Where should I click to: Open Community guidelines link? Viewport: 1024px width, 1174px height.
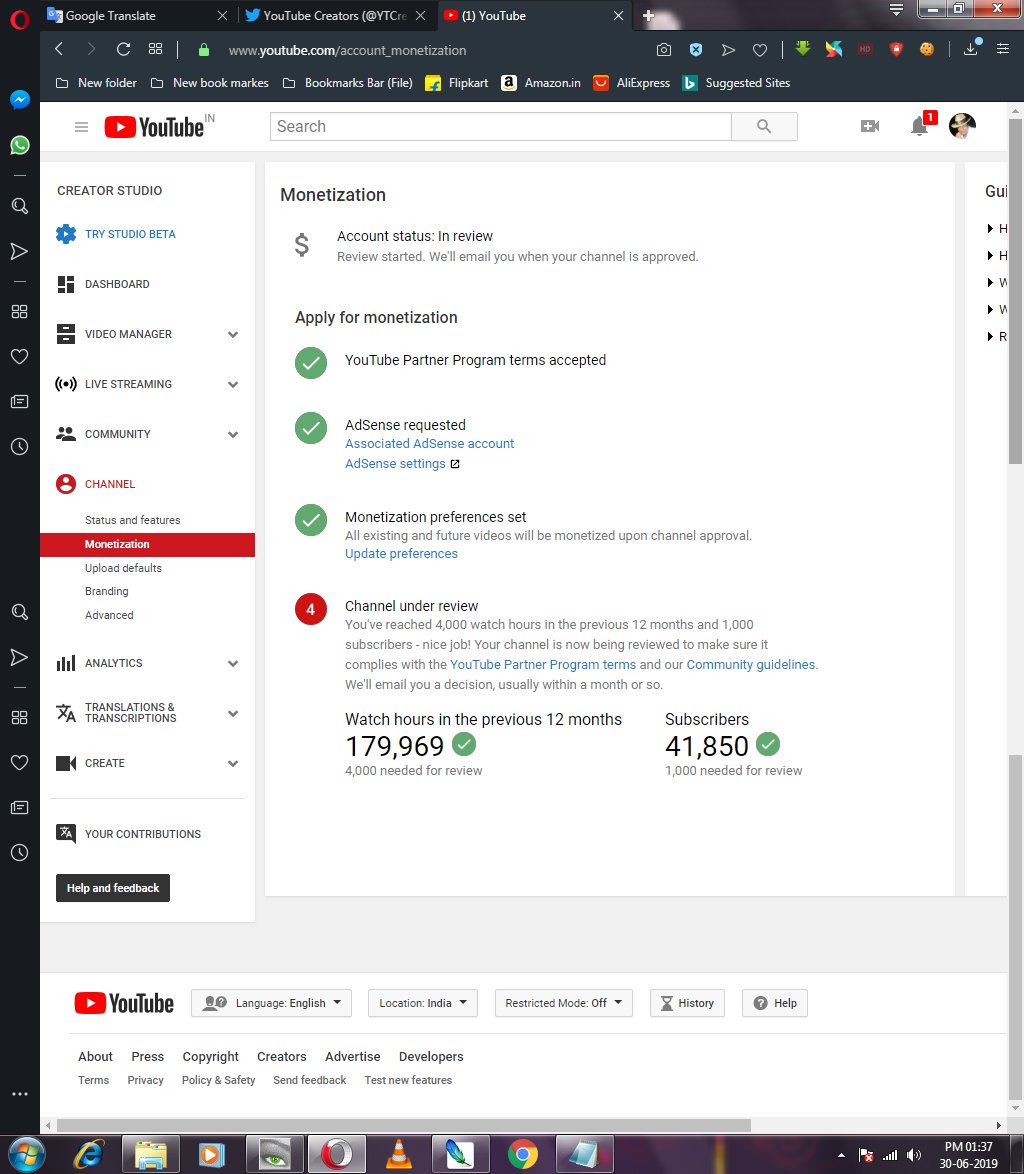(751, 664)
